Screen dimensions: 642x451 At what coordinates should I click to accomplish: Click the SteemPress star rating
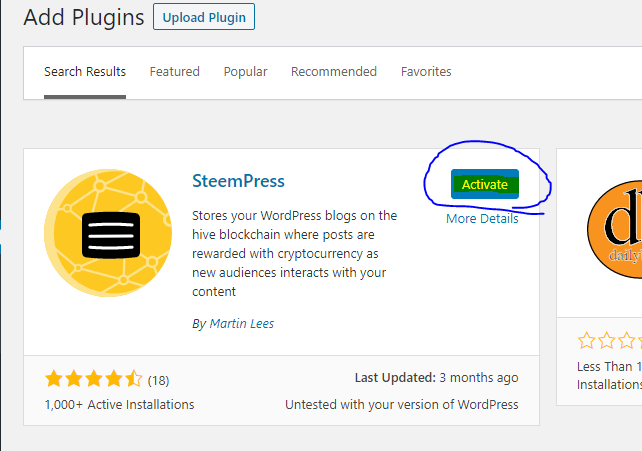[94, 379]
